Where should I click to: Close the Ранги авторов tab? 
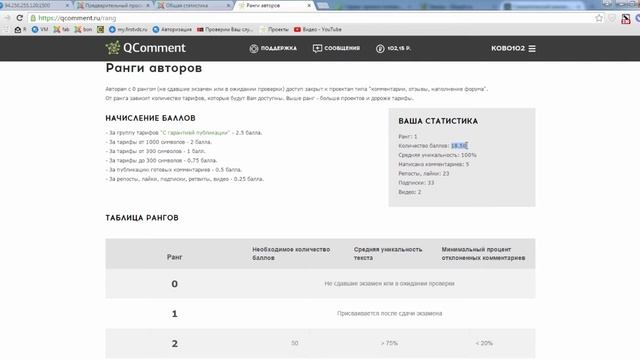click(x=309, y=6)
